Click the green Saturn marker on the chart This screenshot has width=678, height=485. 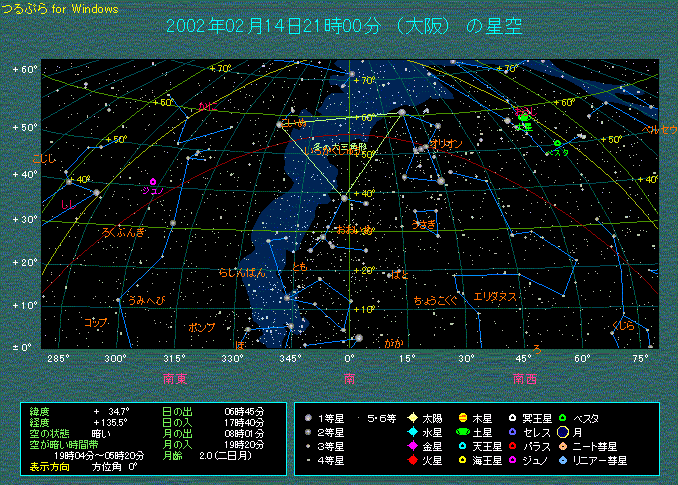[524, 119]
